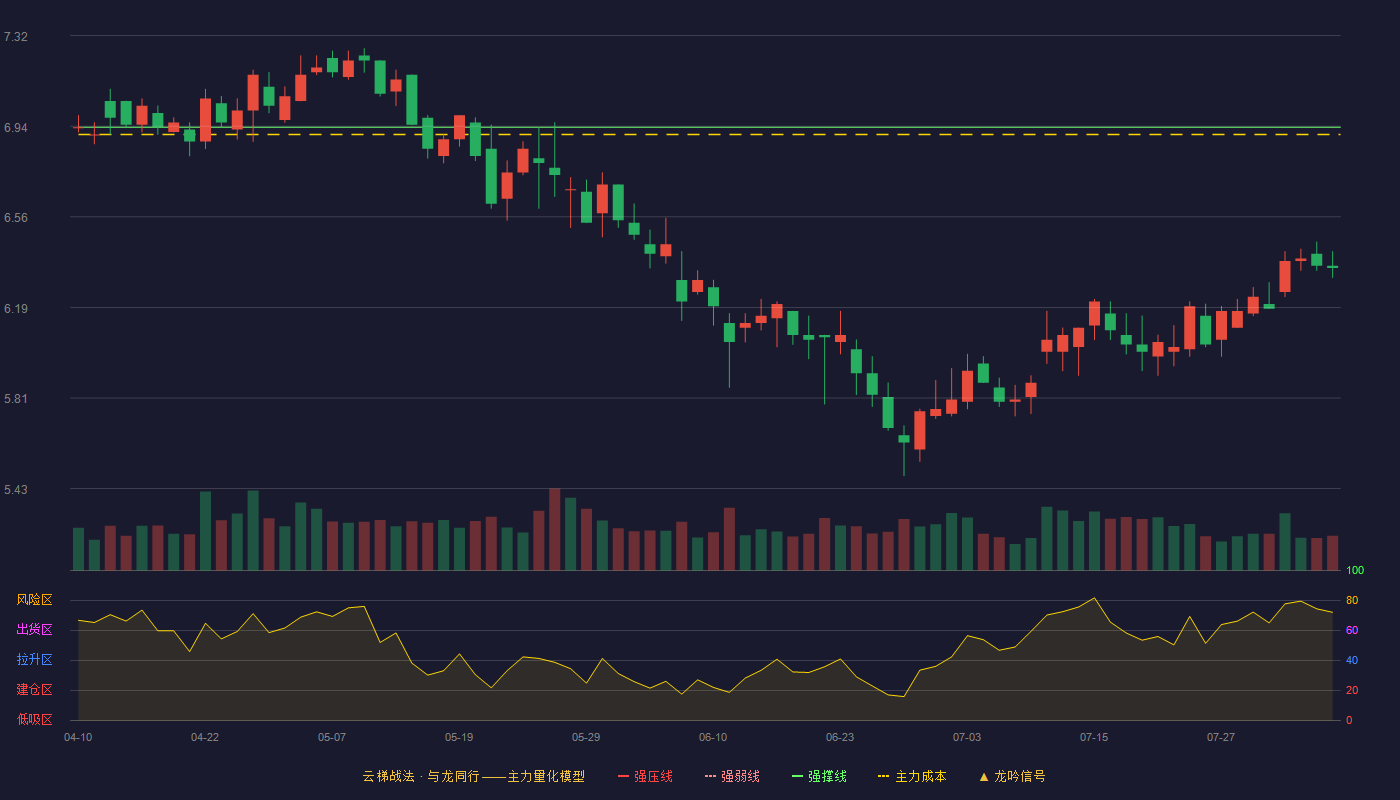Select the 04-22 date label

pos(205,737)
